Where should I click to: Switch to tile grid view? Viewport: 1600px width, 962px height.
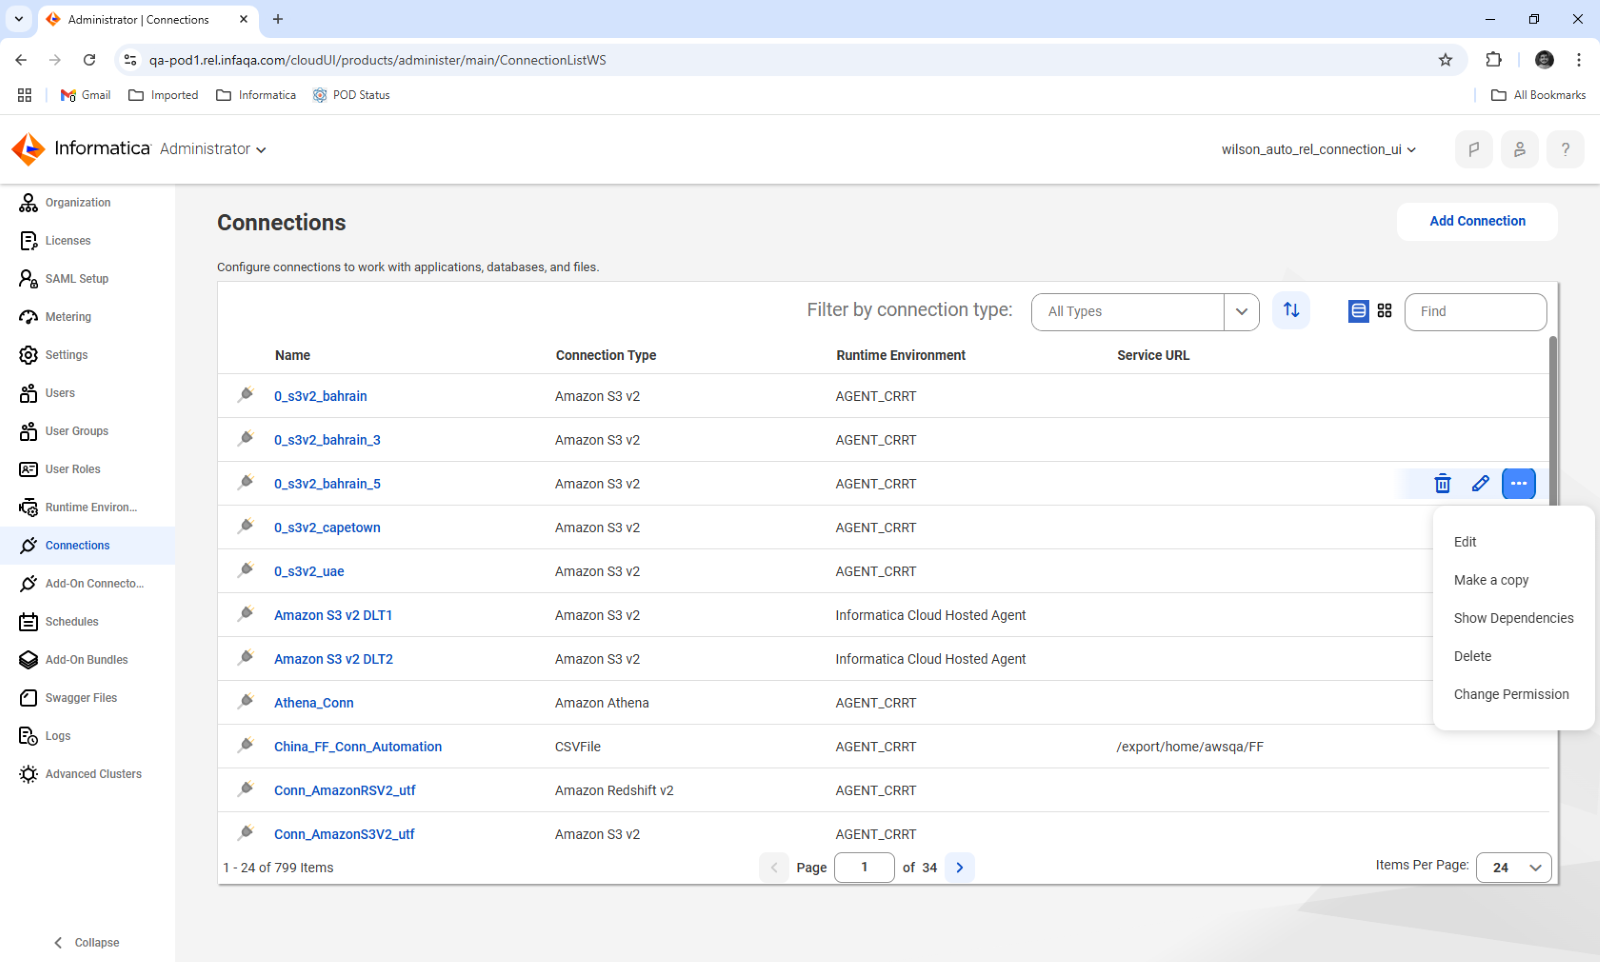1385,311
